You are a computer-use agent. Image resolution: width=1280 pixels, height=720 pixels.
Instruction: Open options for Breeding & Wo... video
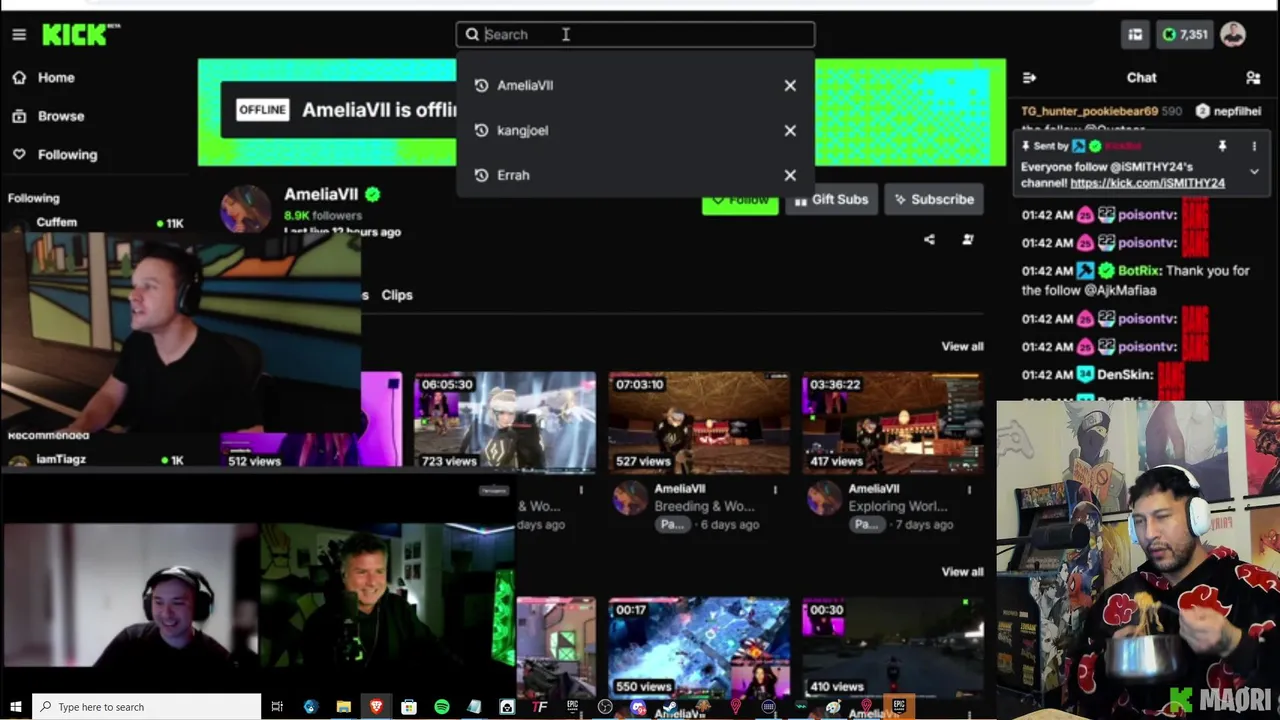tap(775, 490)
